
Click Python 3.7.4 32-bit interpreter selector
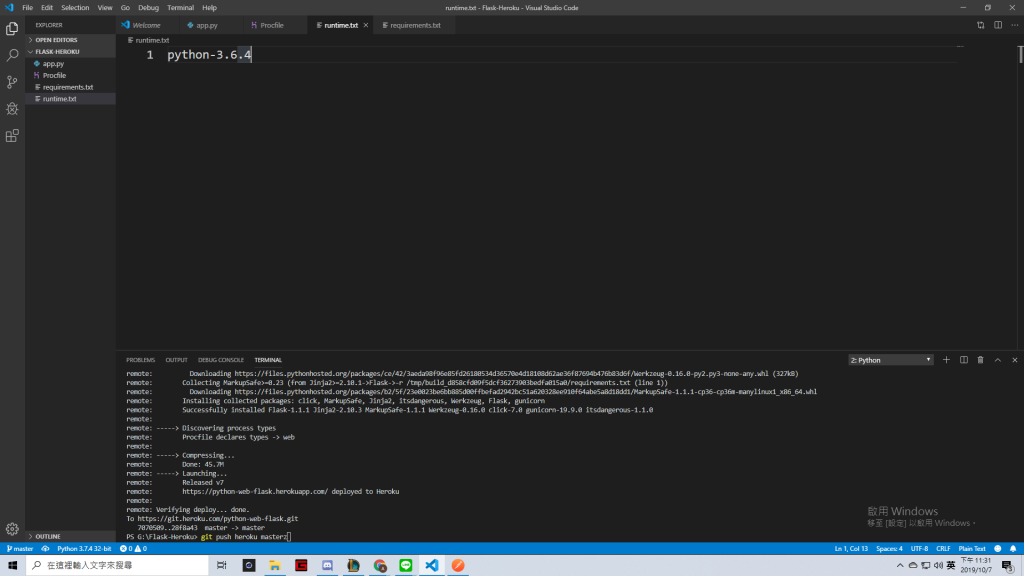(x=84, y=549)
